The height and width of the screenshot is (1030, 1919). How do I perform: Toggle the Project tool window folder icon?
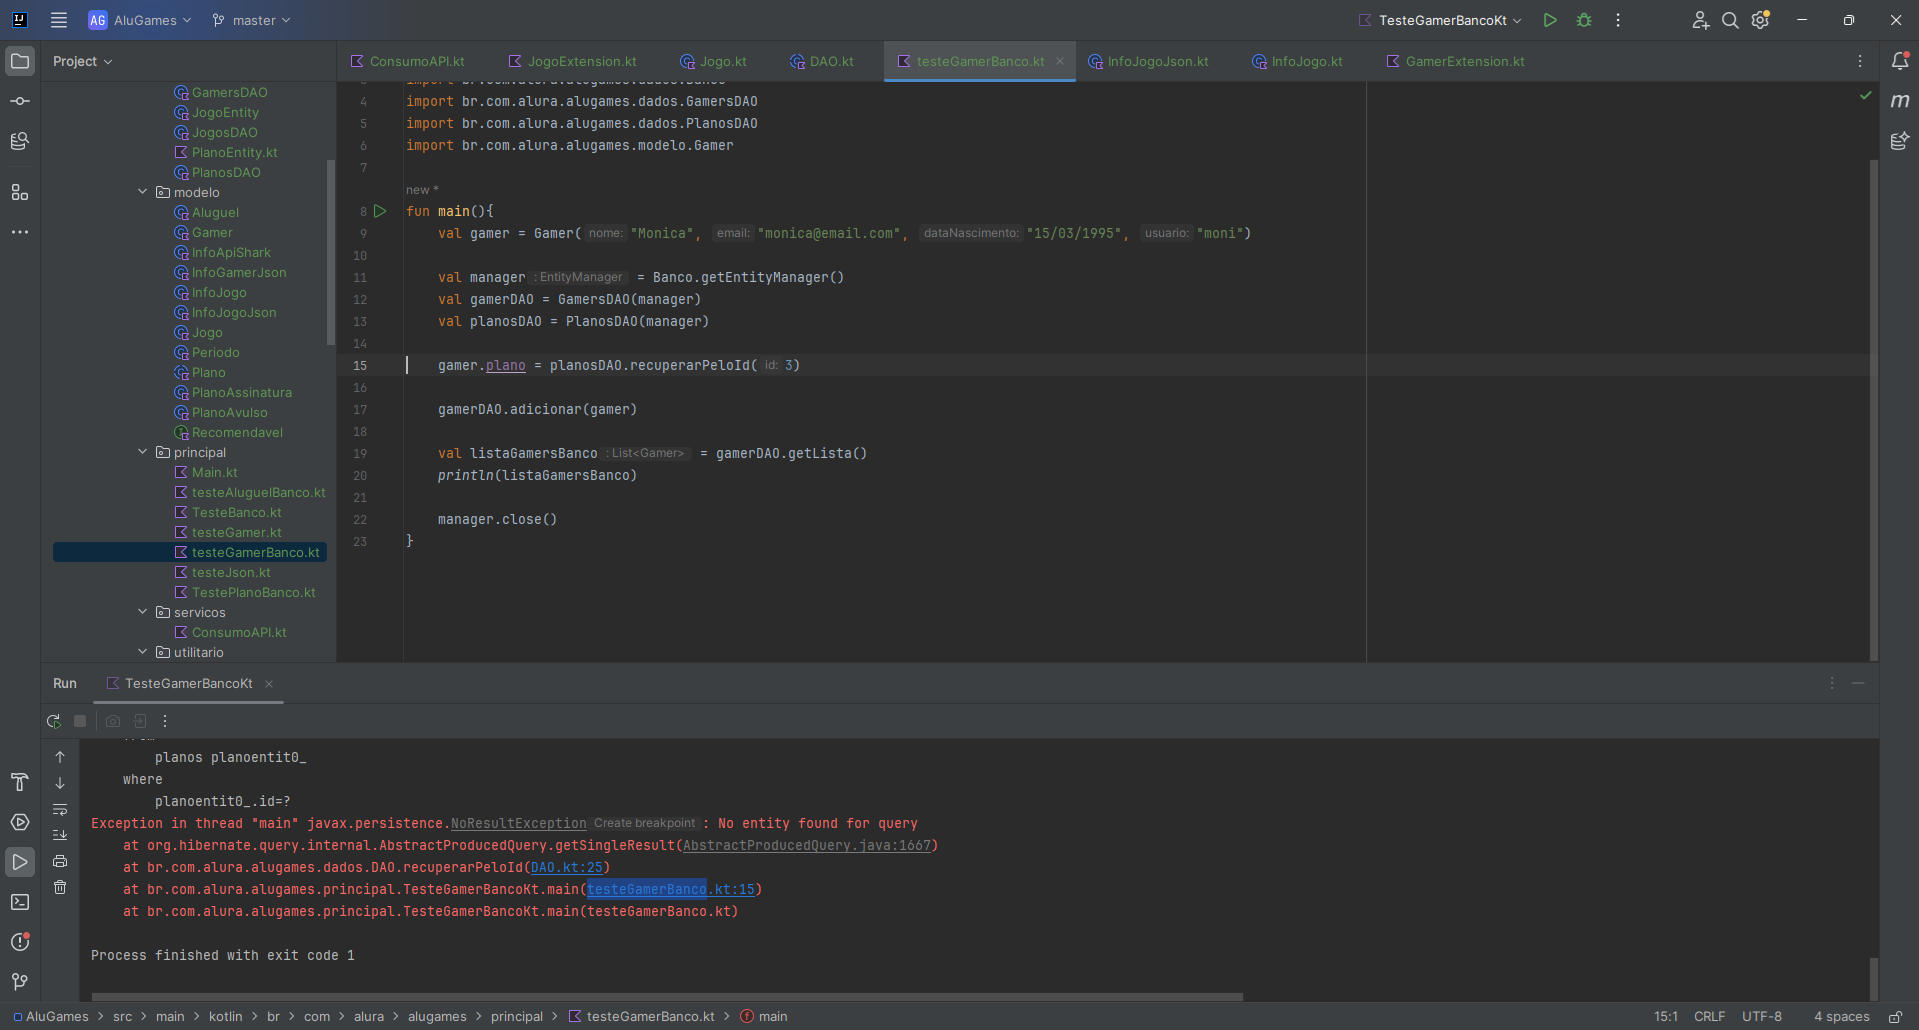[20, 61]
